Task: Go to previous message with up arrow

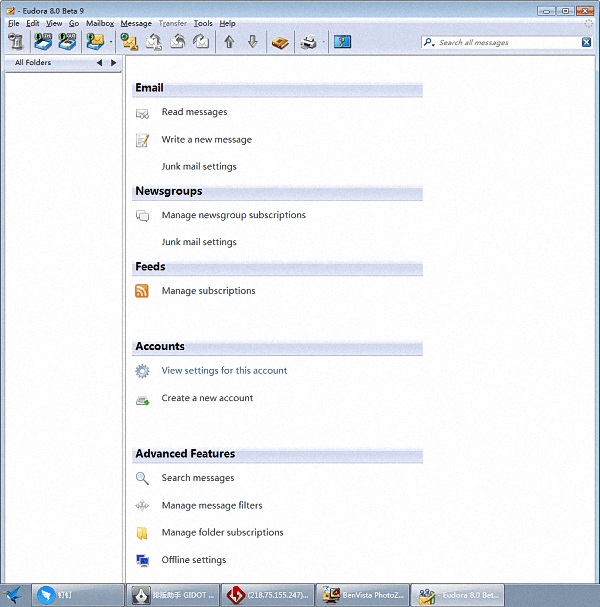Action: click(x=229, y=42)
